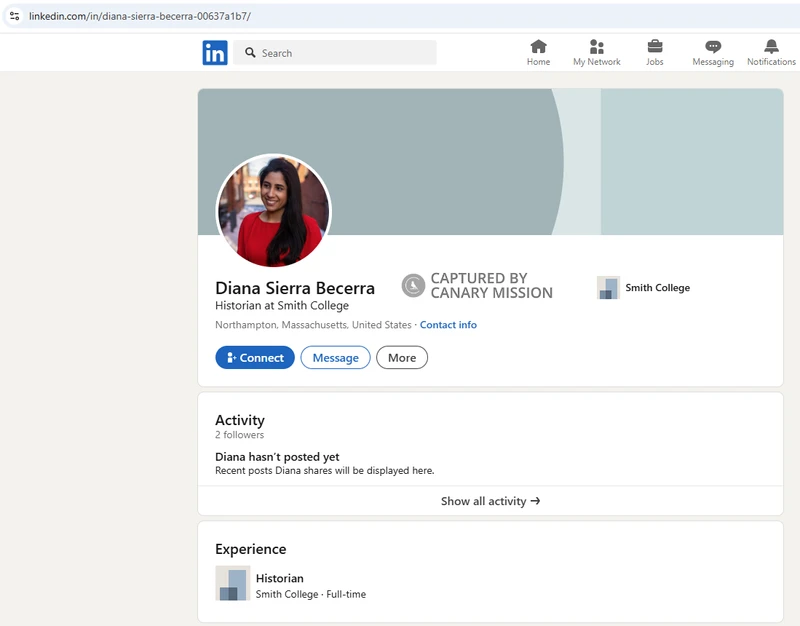
Task: Click the site info icon in address bar
Action: 14,16
